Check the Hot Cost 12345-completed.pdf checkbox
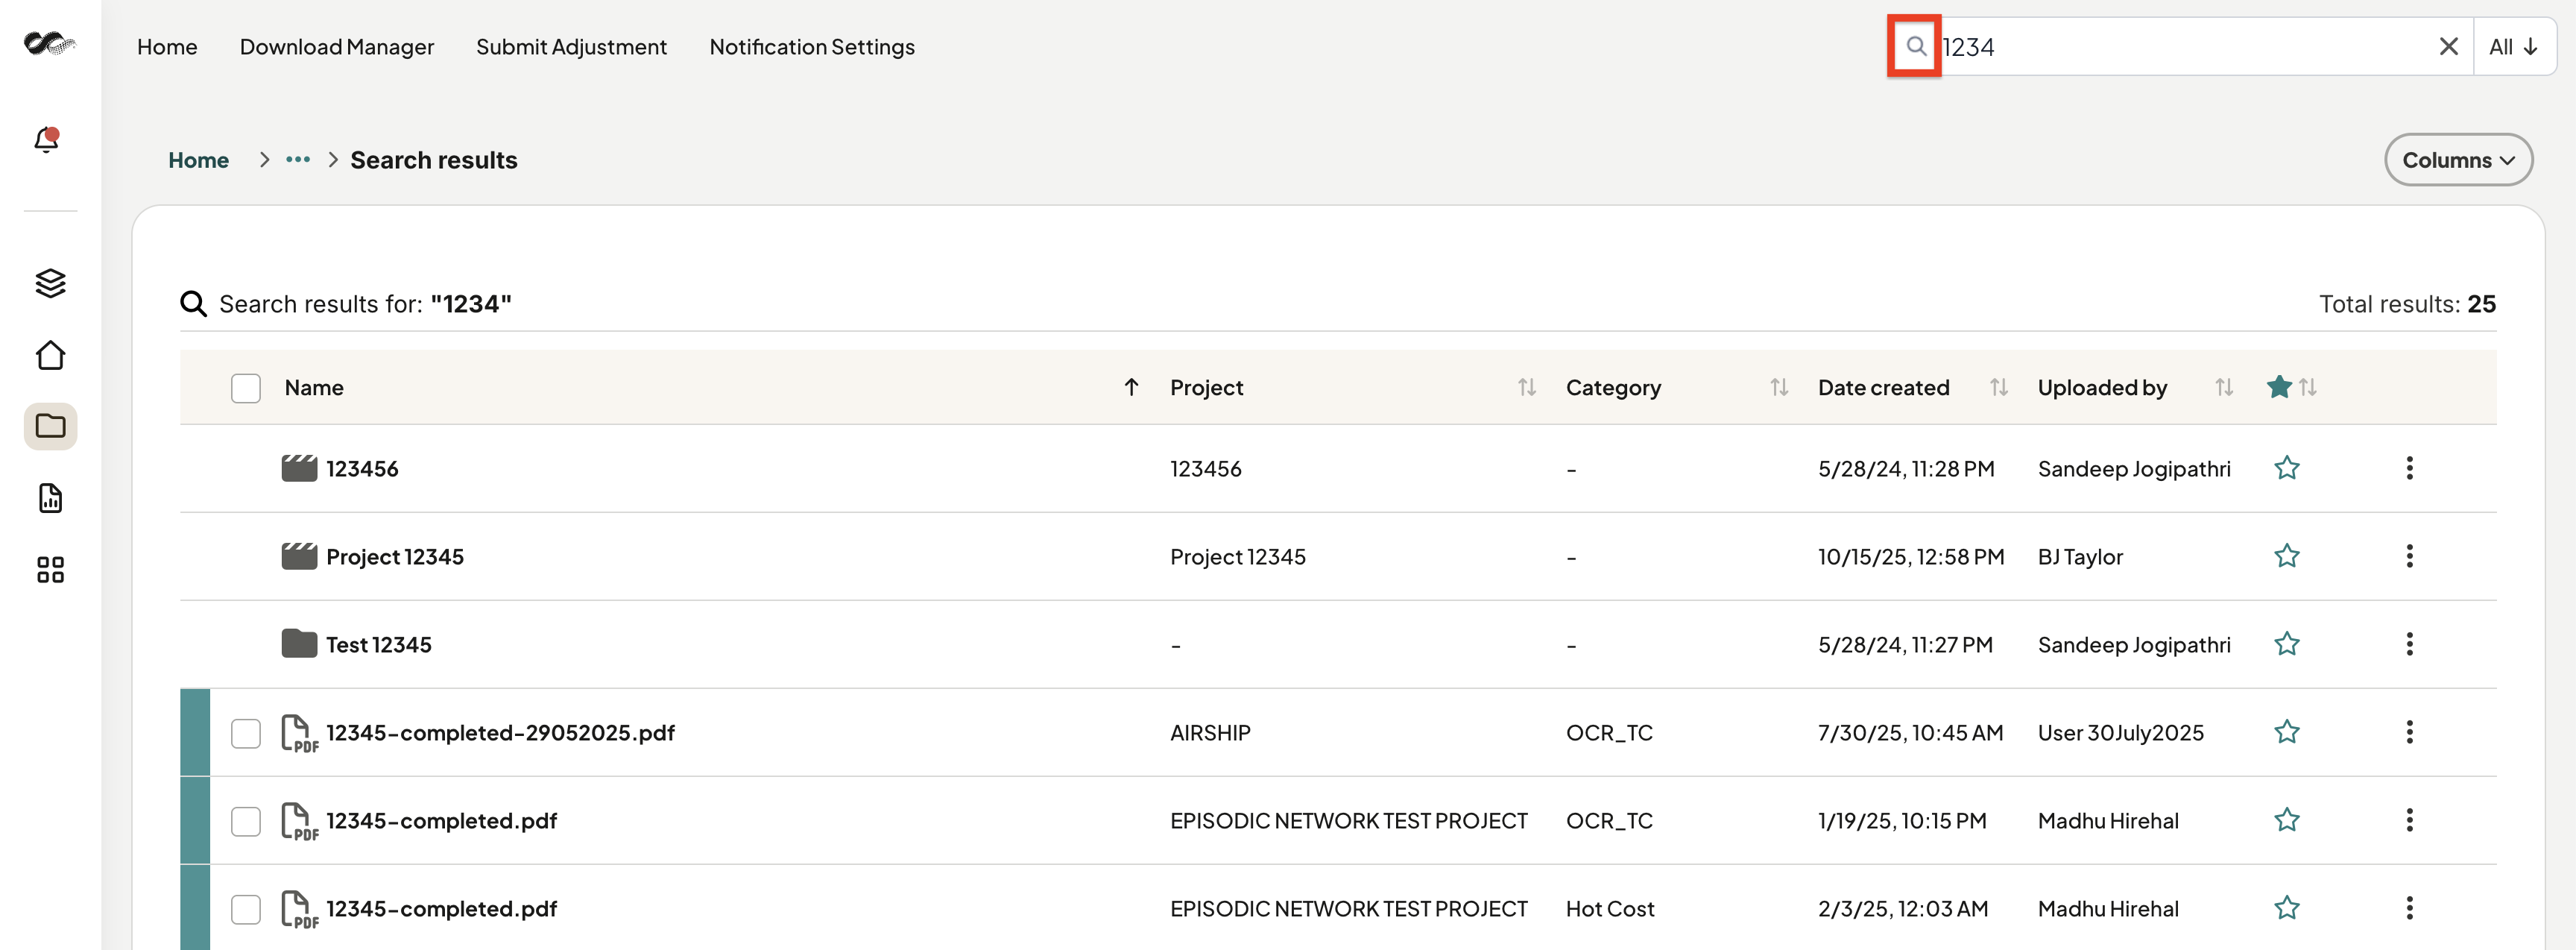The height and width of the screenshot is (950, 2576). [245, 909]
